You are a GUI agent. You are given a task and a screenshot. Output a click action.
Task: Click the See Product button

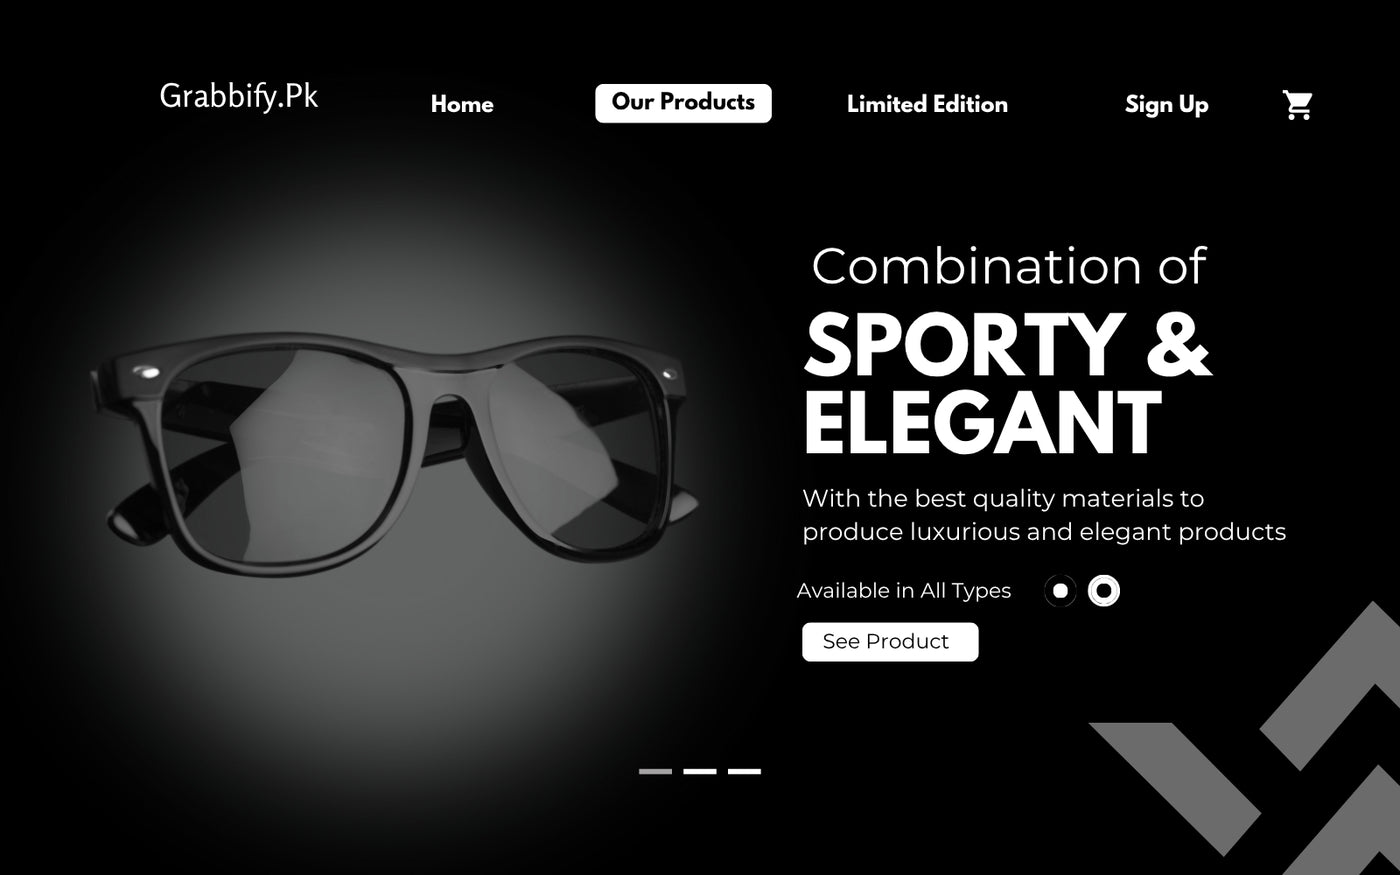pos(890,642)
